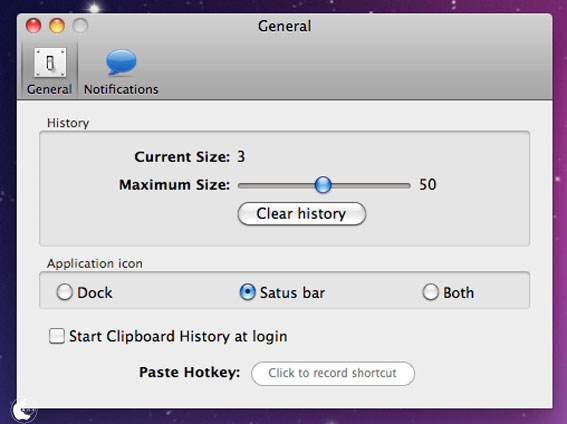Click the Maximum Size value 50
Image resolution: width=567 pixels, height=424 pixels.
428,185
